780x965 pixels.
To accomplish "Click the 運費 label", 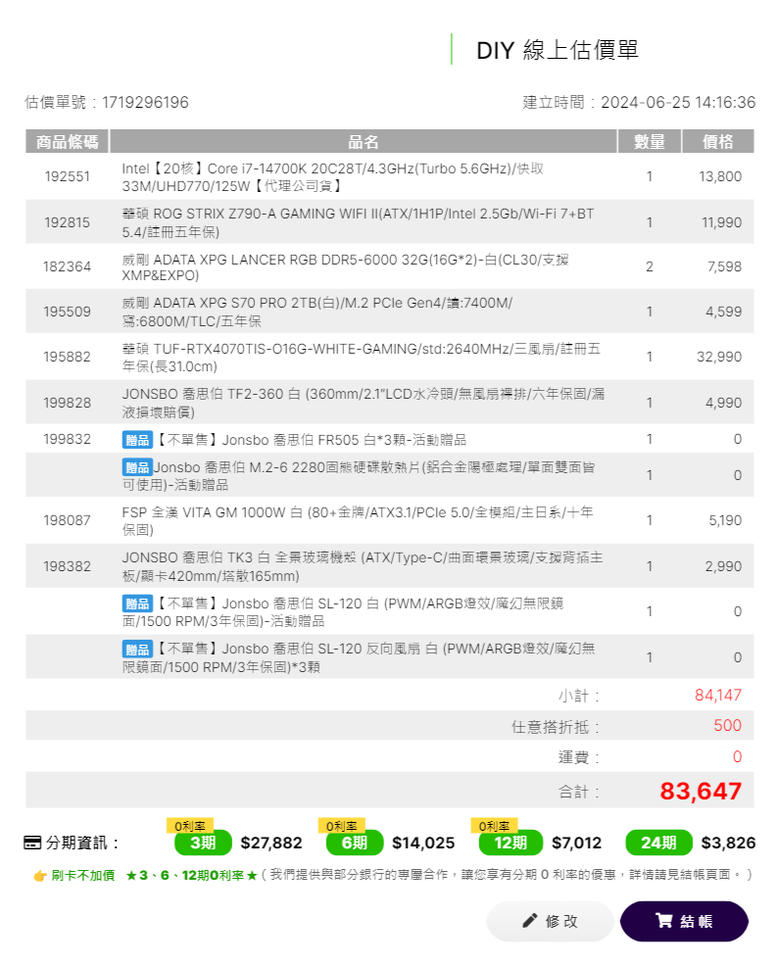I will tap(579, 757).
